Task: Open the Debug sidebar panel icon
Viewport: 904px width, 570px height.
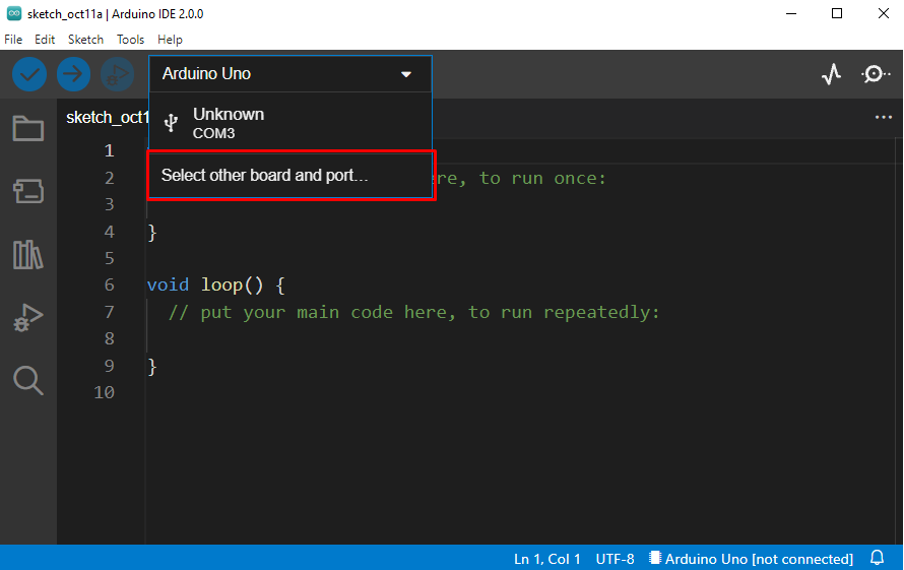Action: pyautogui.click(x=28, y=317)
